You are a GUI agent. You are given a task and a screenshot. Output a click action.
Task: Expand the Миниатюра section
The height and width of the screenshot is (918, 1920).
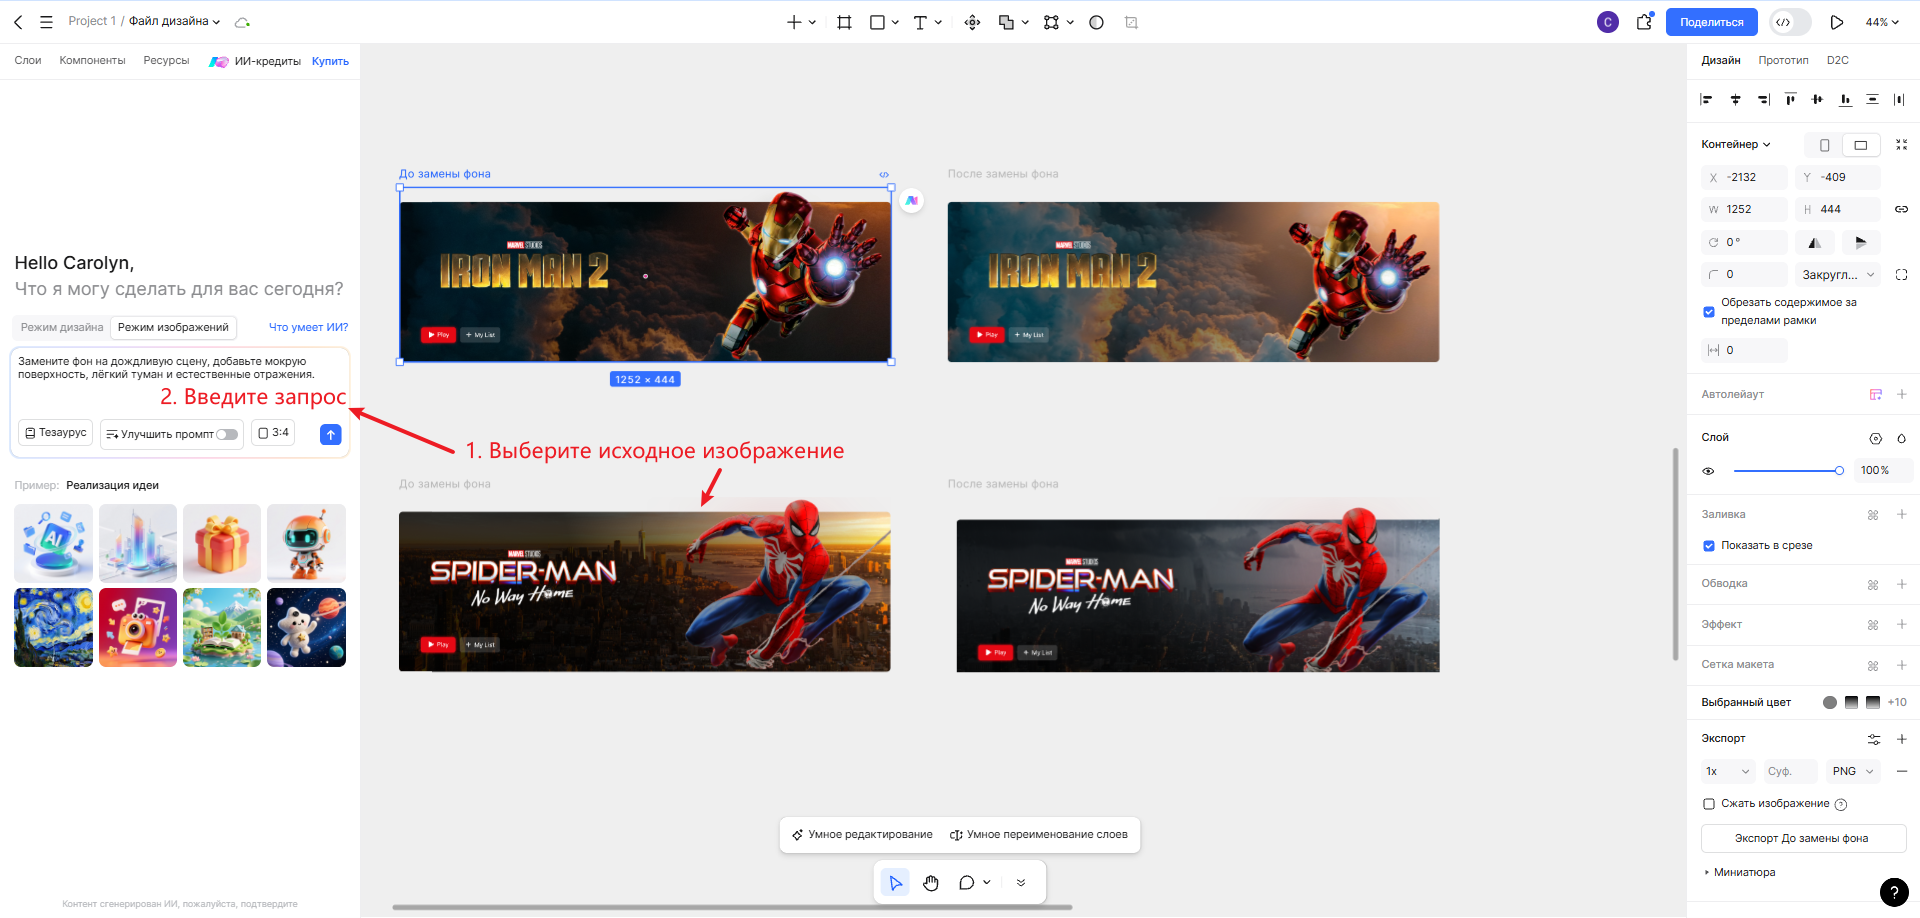coord(1740,872)
